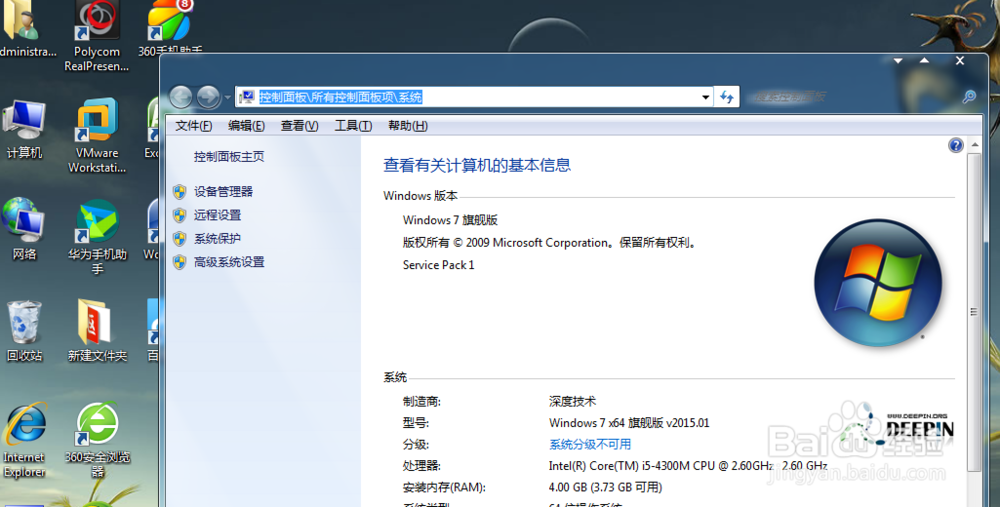Viewport: 1000px width, 507px height.
Task: Click the Deepin OEM logo
Action: [898, 427]
